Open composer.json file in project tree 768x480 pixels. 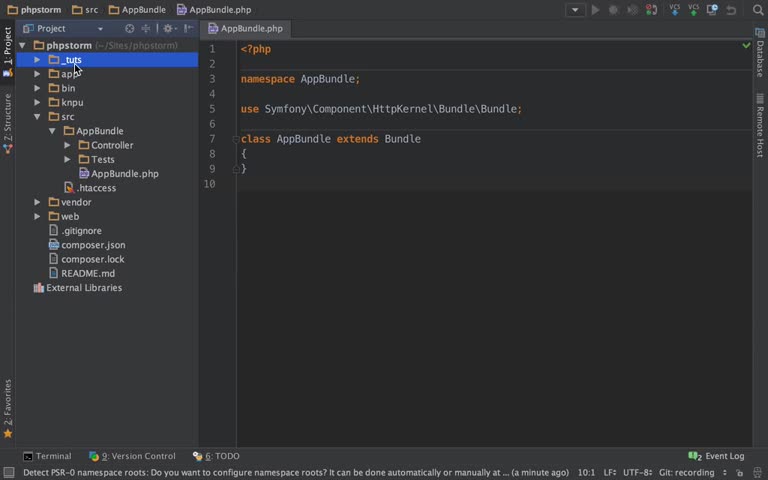[x=92, y=245]
